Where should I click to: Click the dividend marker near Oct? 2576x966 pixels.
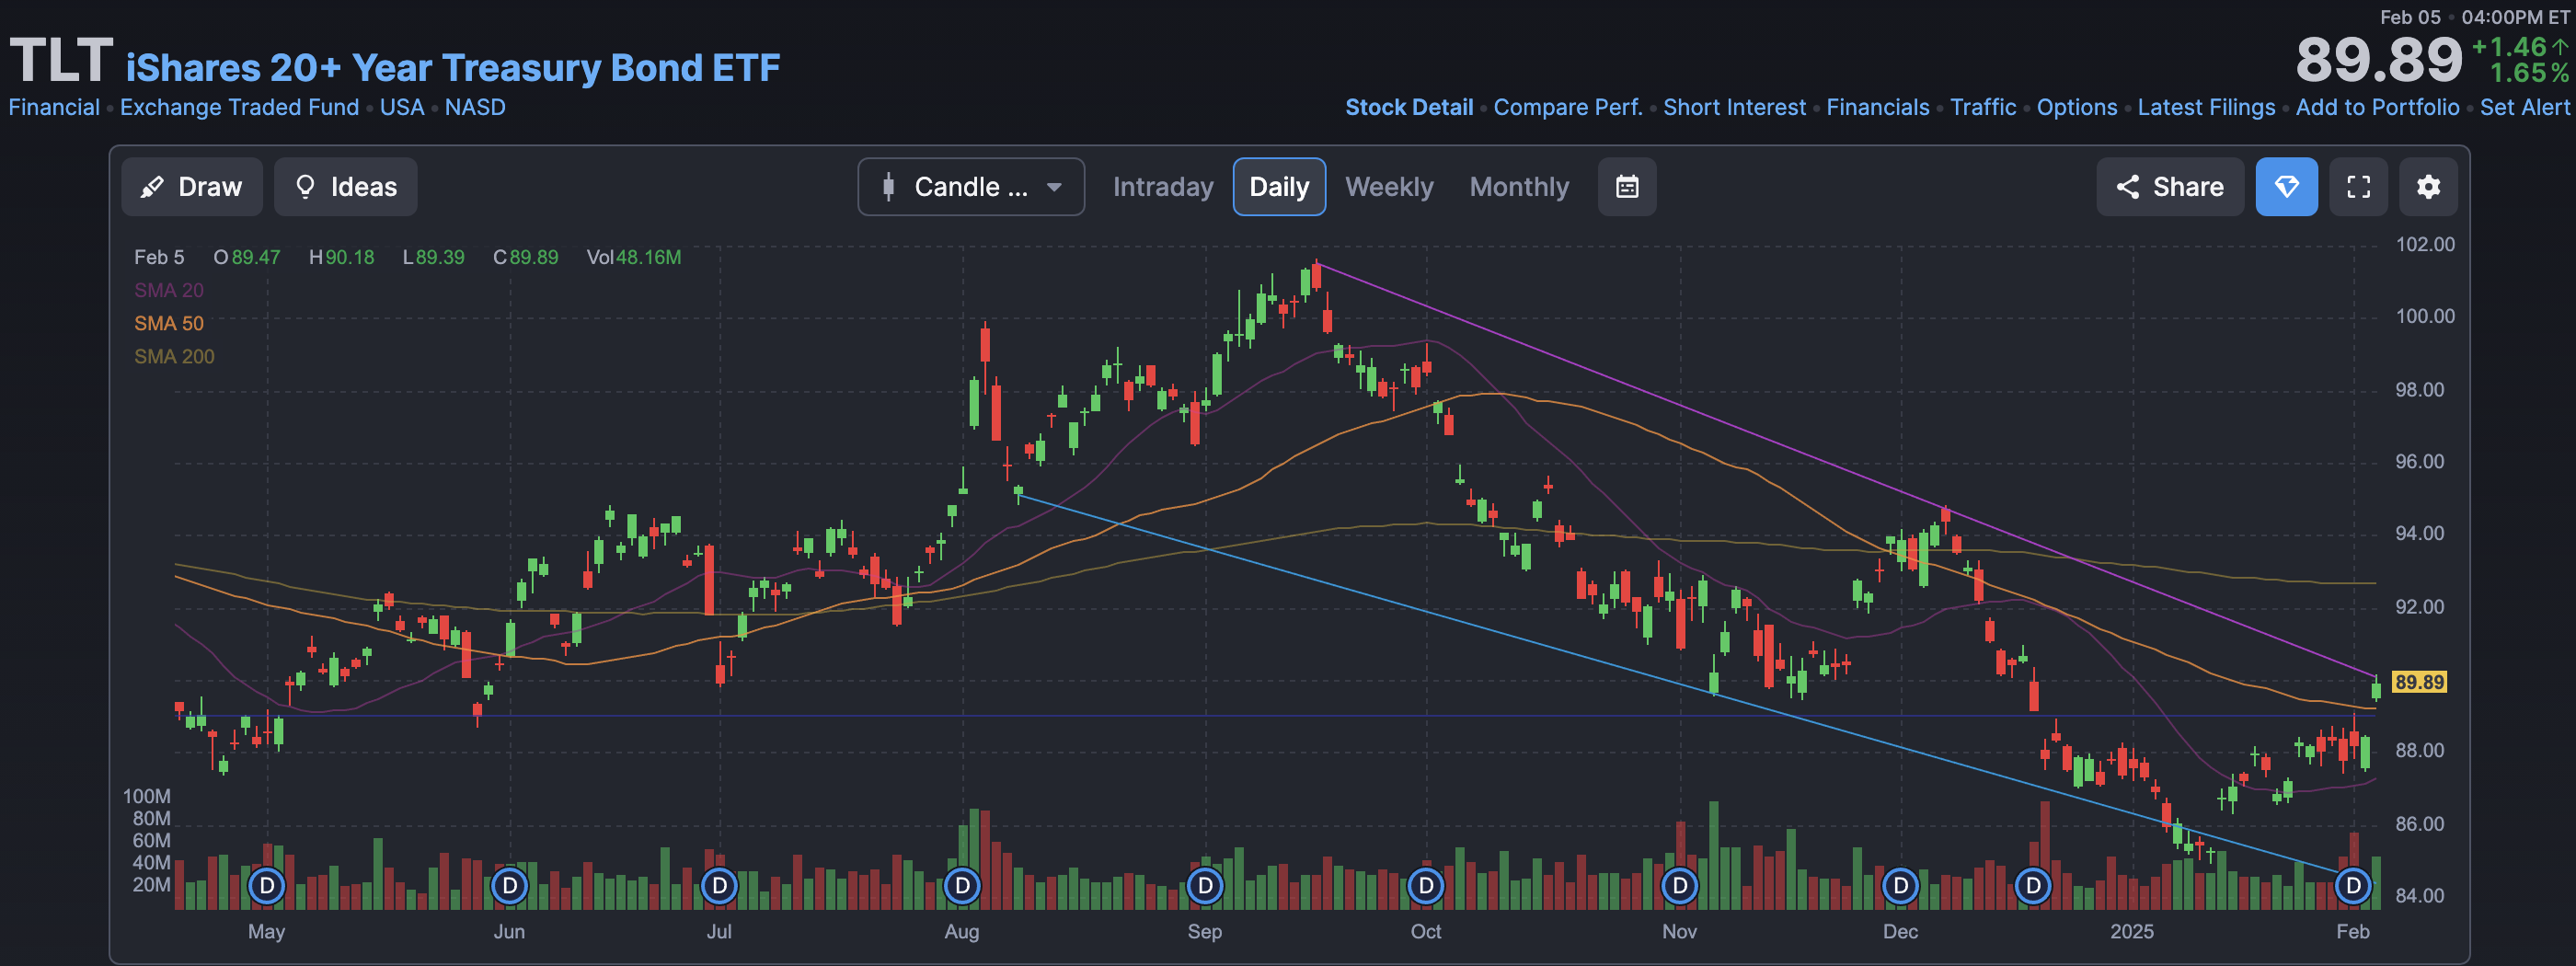tap(1426, 885)
